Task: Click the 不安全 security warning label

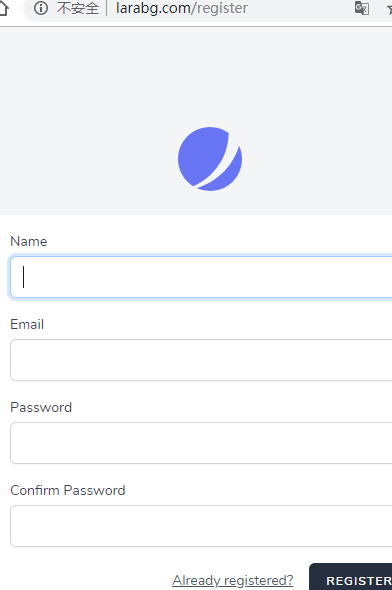Action: [77, 8]
